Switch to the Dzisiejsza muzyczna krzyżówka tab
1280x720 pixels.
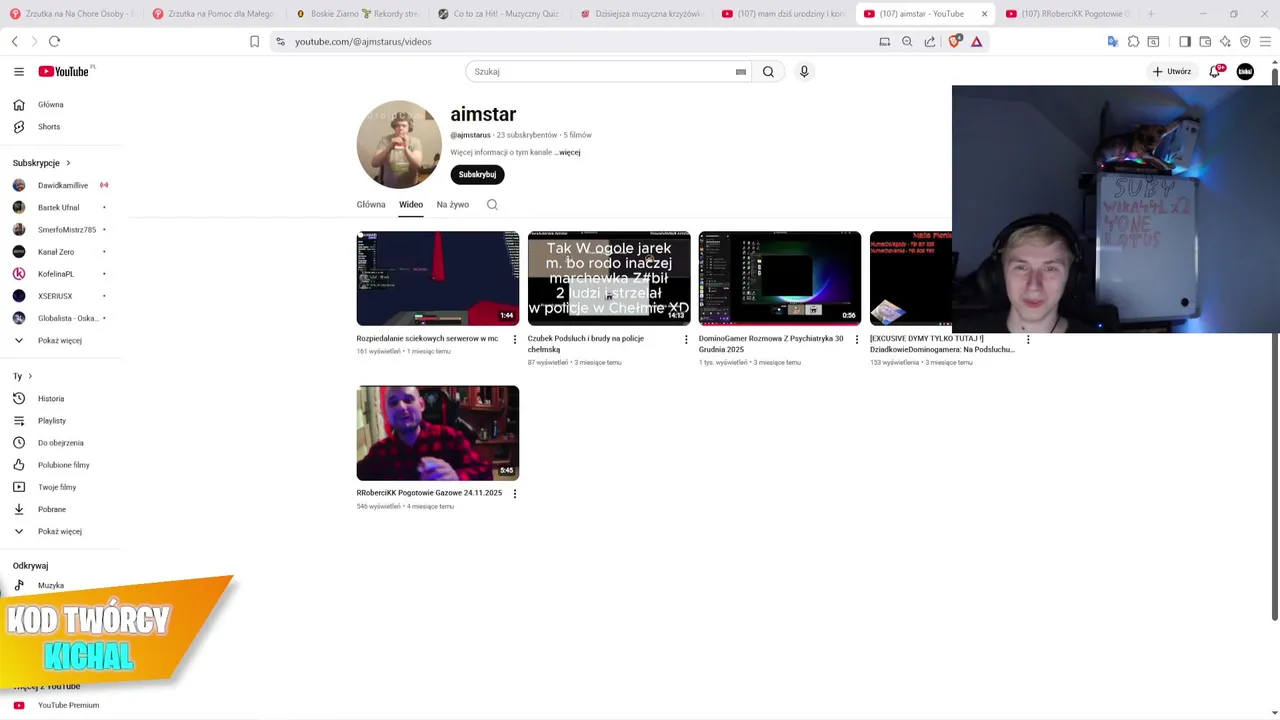[642, 14]
